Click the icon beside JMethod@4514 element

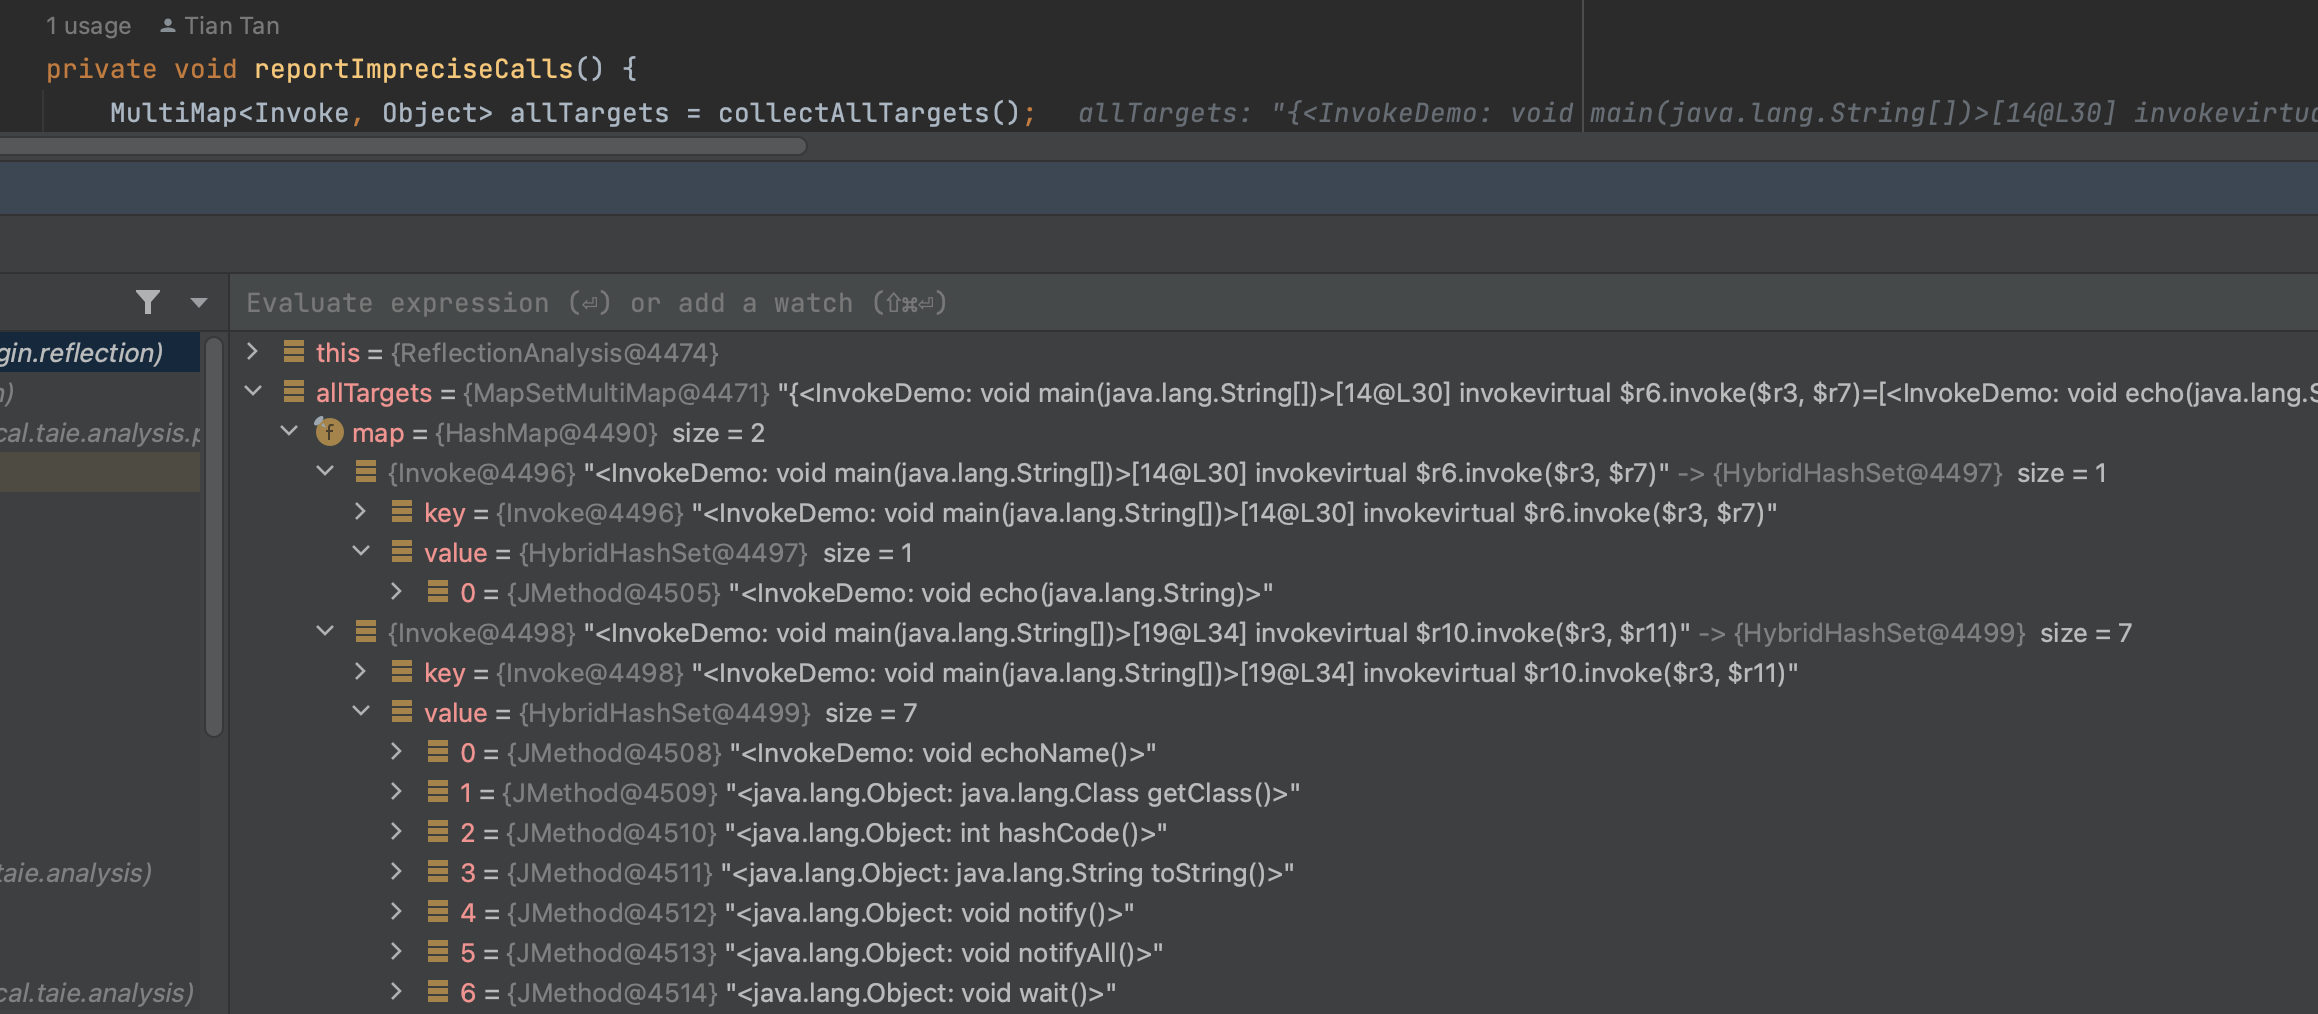[x=438, y=991]
